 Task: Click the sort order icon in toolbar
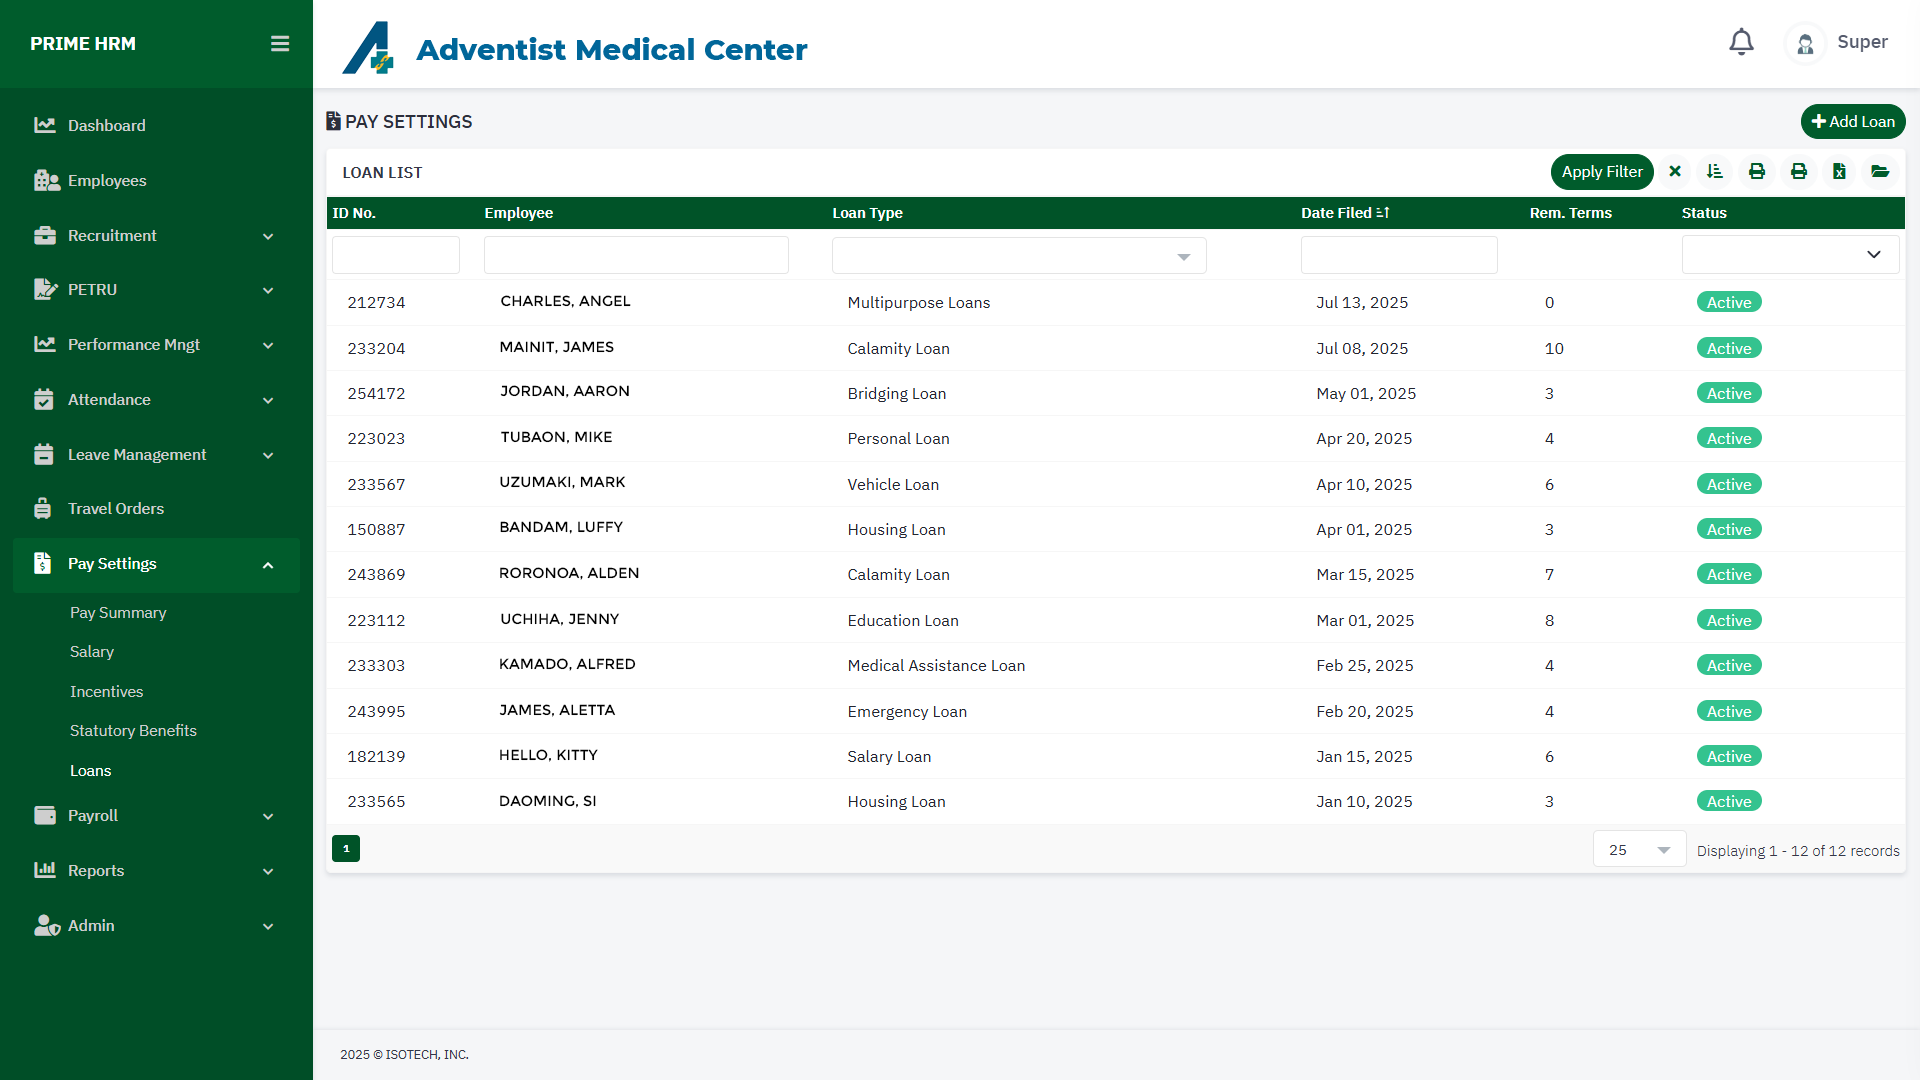coord(1715,172)
